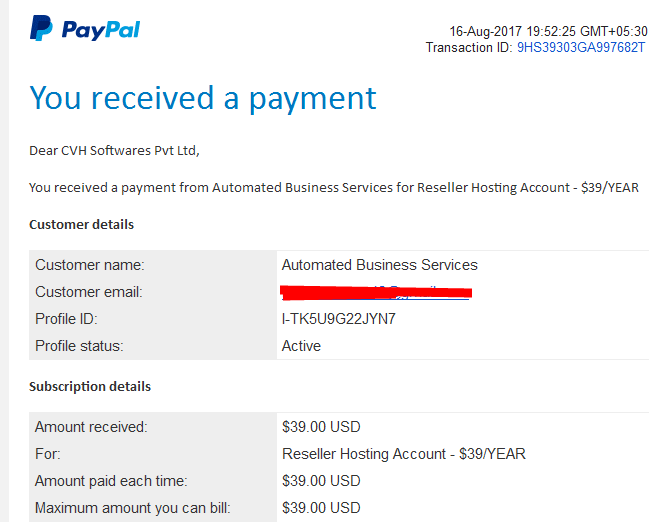This screenshot has height=522, width=660.
Task: Click the 'Transaction ID:' label text
Action: 469,47
